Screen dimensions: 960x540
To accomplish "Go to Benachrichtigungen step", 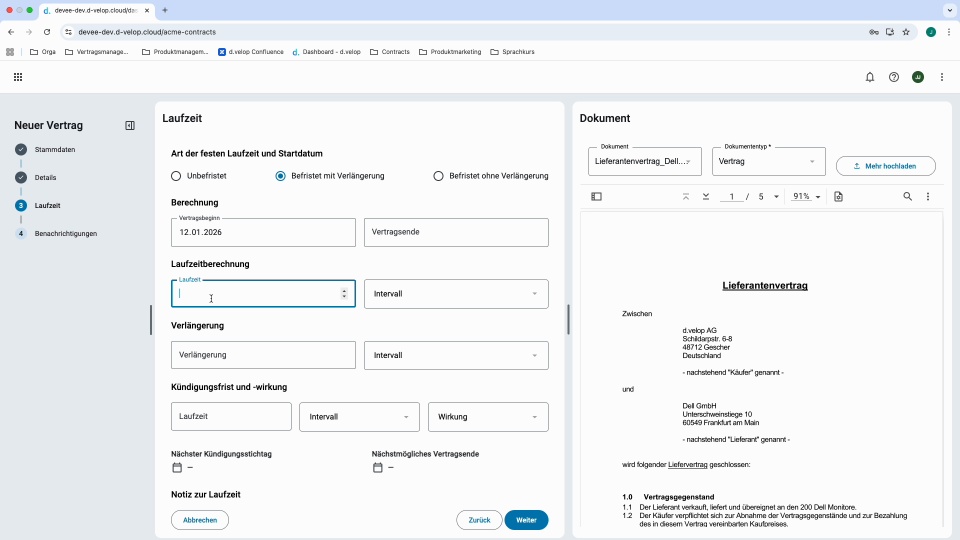I will pyautogui.click(x=66, y=234).
